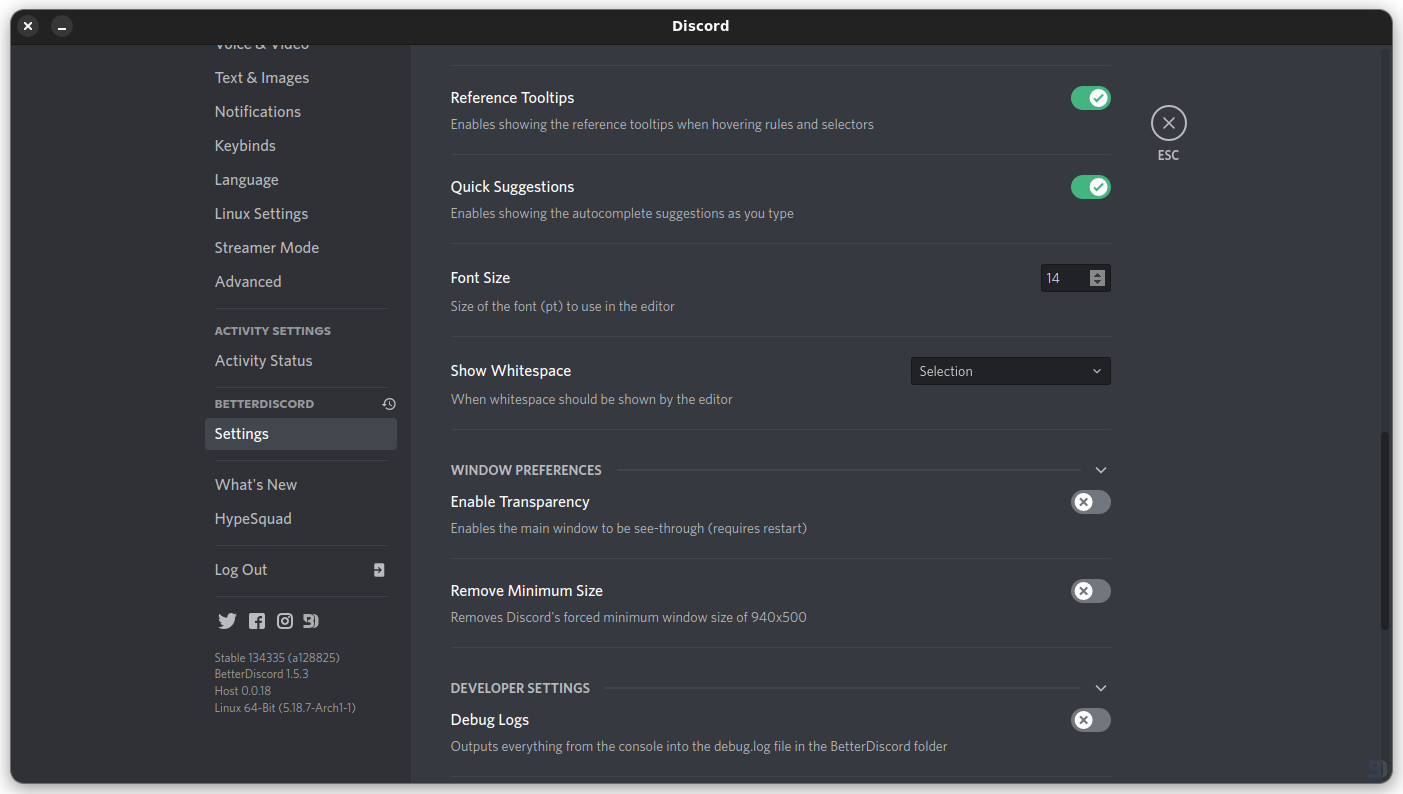
Task: Open the Instagram icon near the version info
Action: pyautogui.click(x=284, y=620)
